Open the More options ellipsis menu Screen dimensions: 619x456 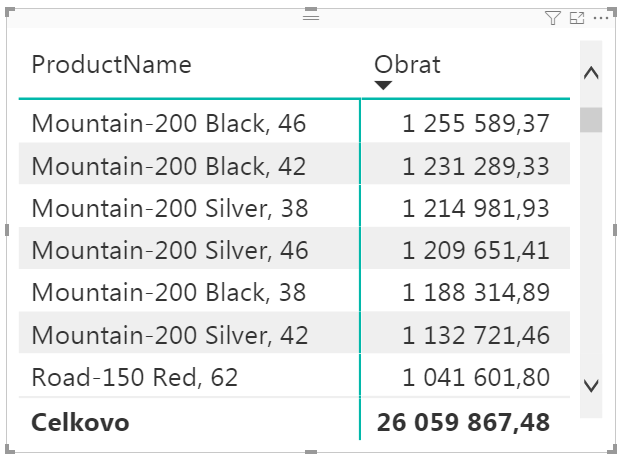(x=601, y=18)
